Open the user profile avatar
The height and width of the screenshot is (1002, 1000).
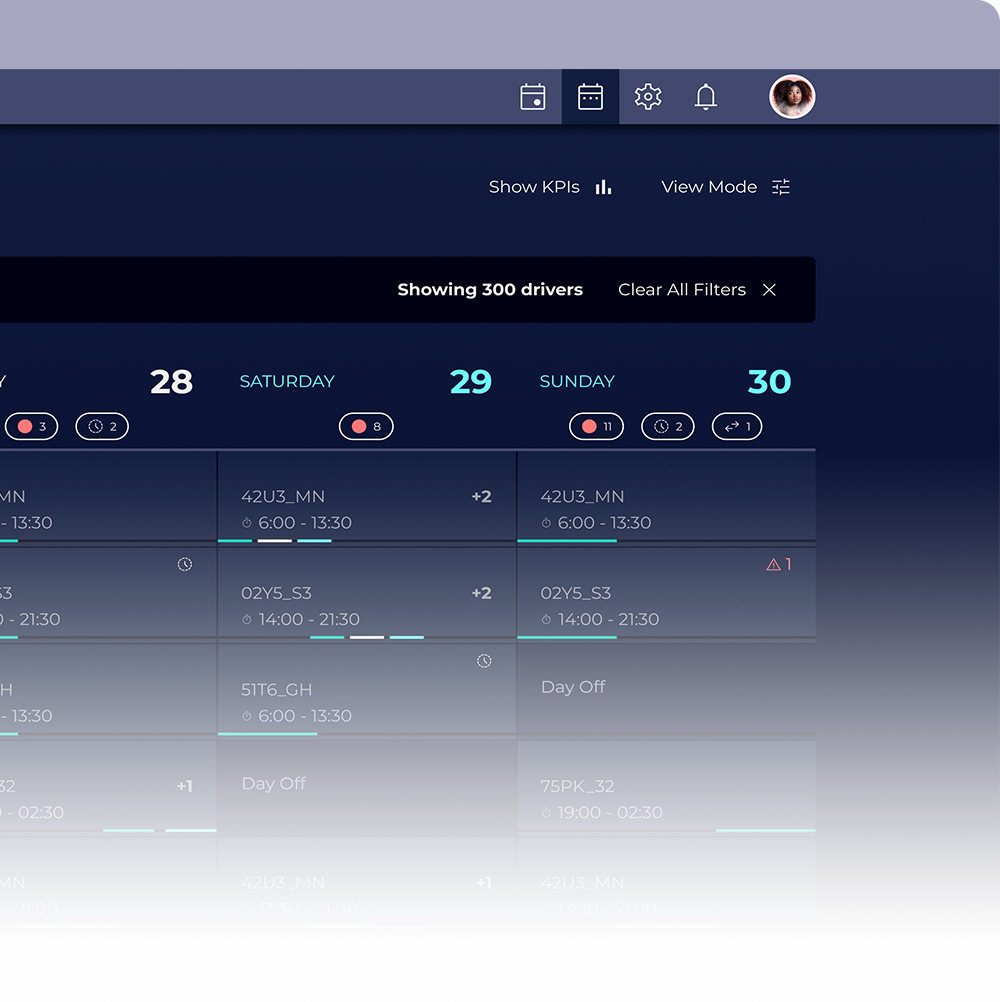(792, 97)
